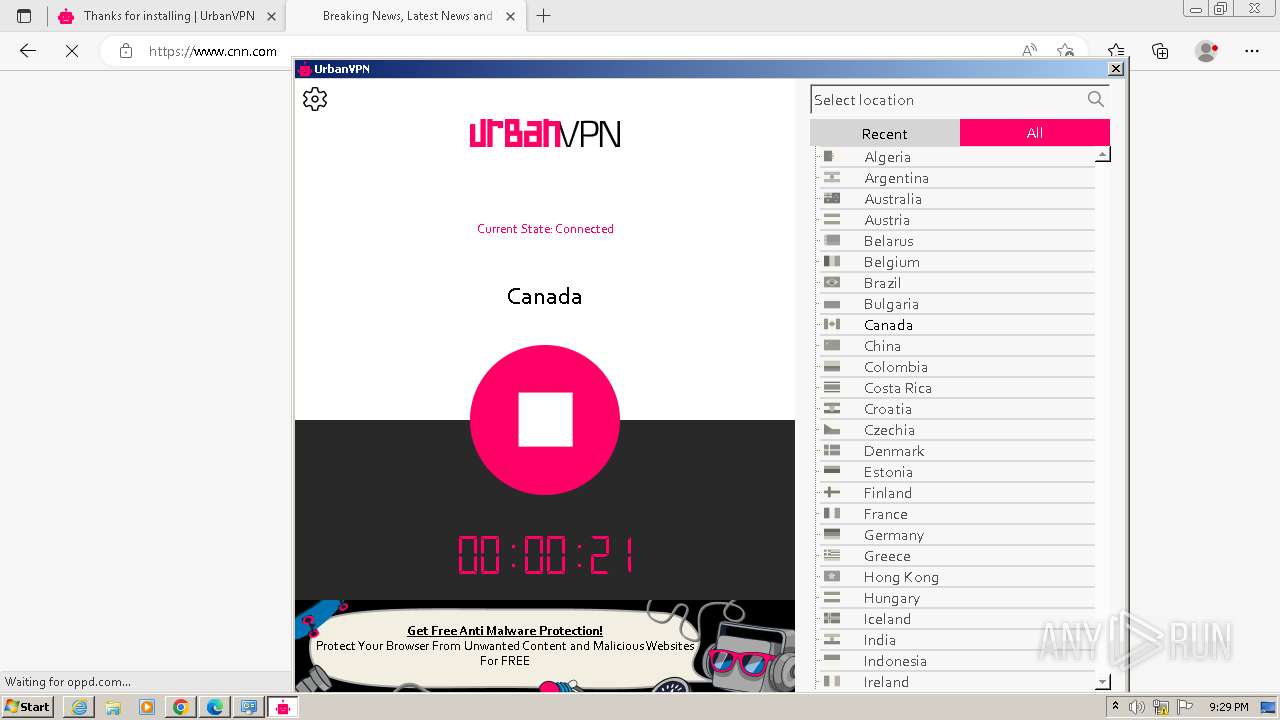This screenshot has height=720, width=1280.
Task: Select the Breaking News CNN browser tab
Action: pos(407,16)
